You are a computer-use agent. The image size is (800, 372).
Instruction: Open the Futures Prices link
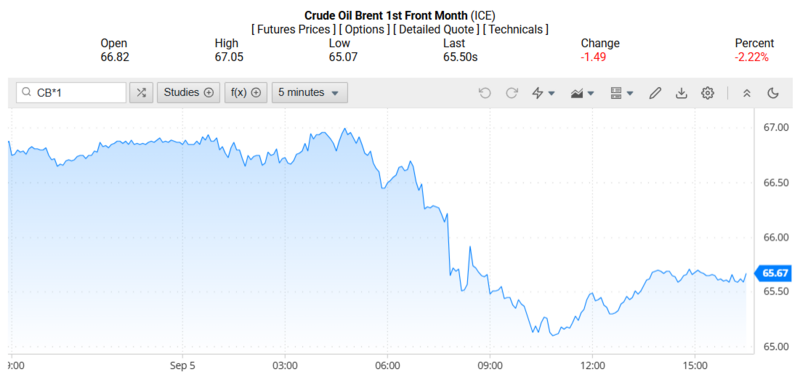[x=293, y=30]
